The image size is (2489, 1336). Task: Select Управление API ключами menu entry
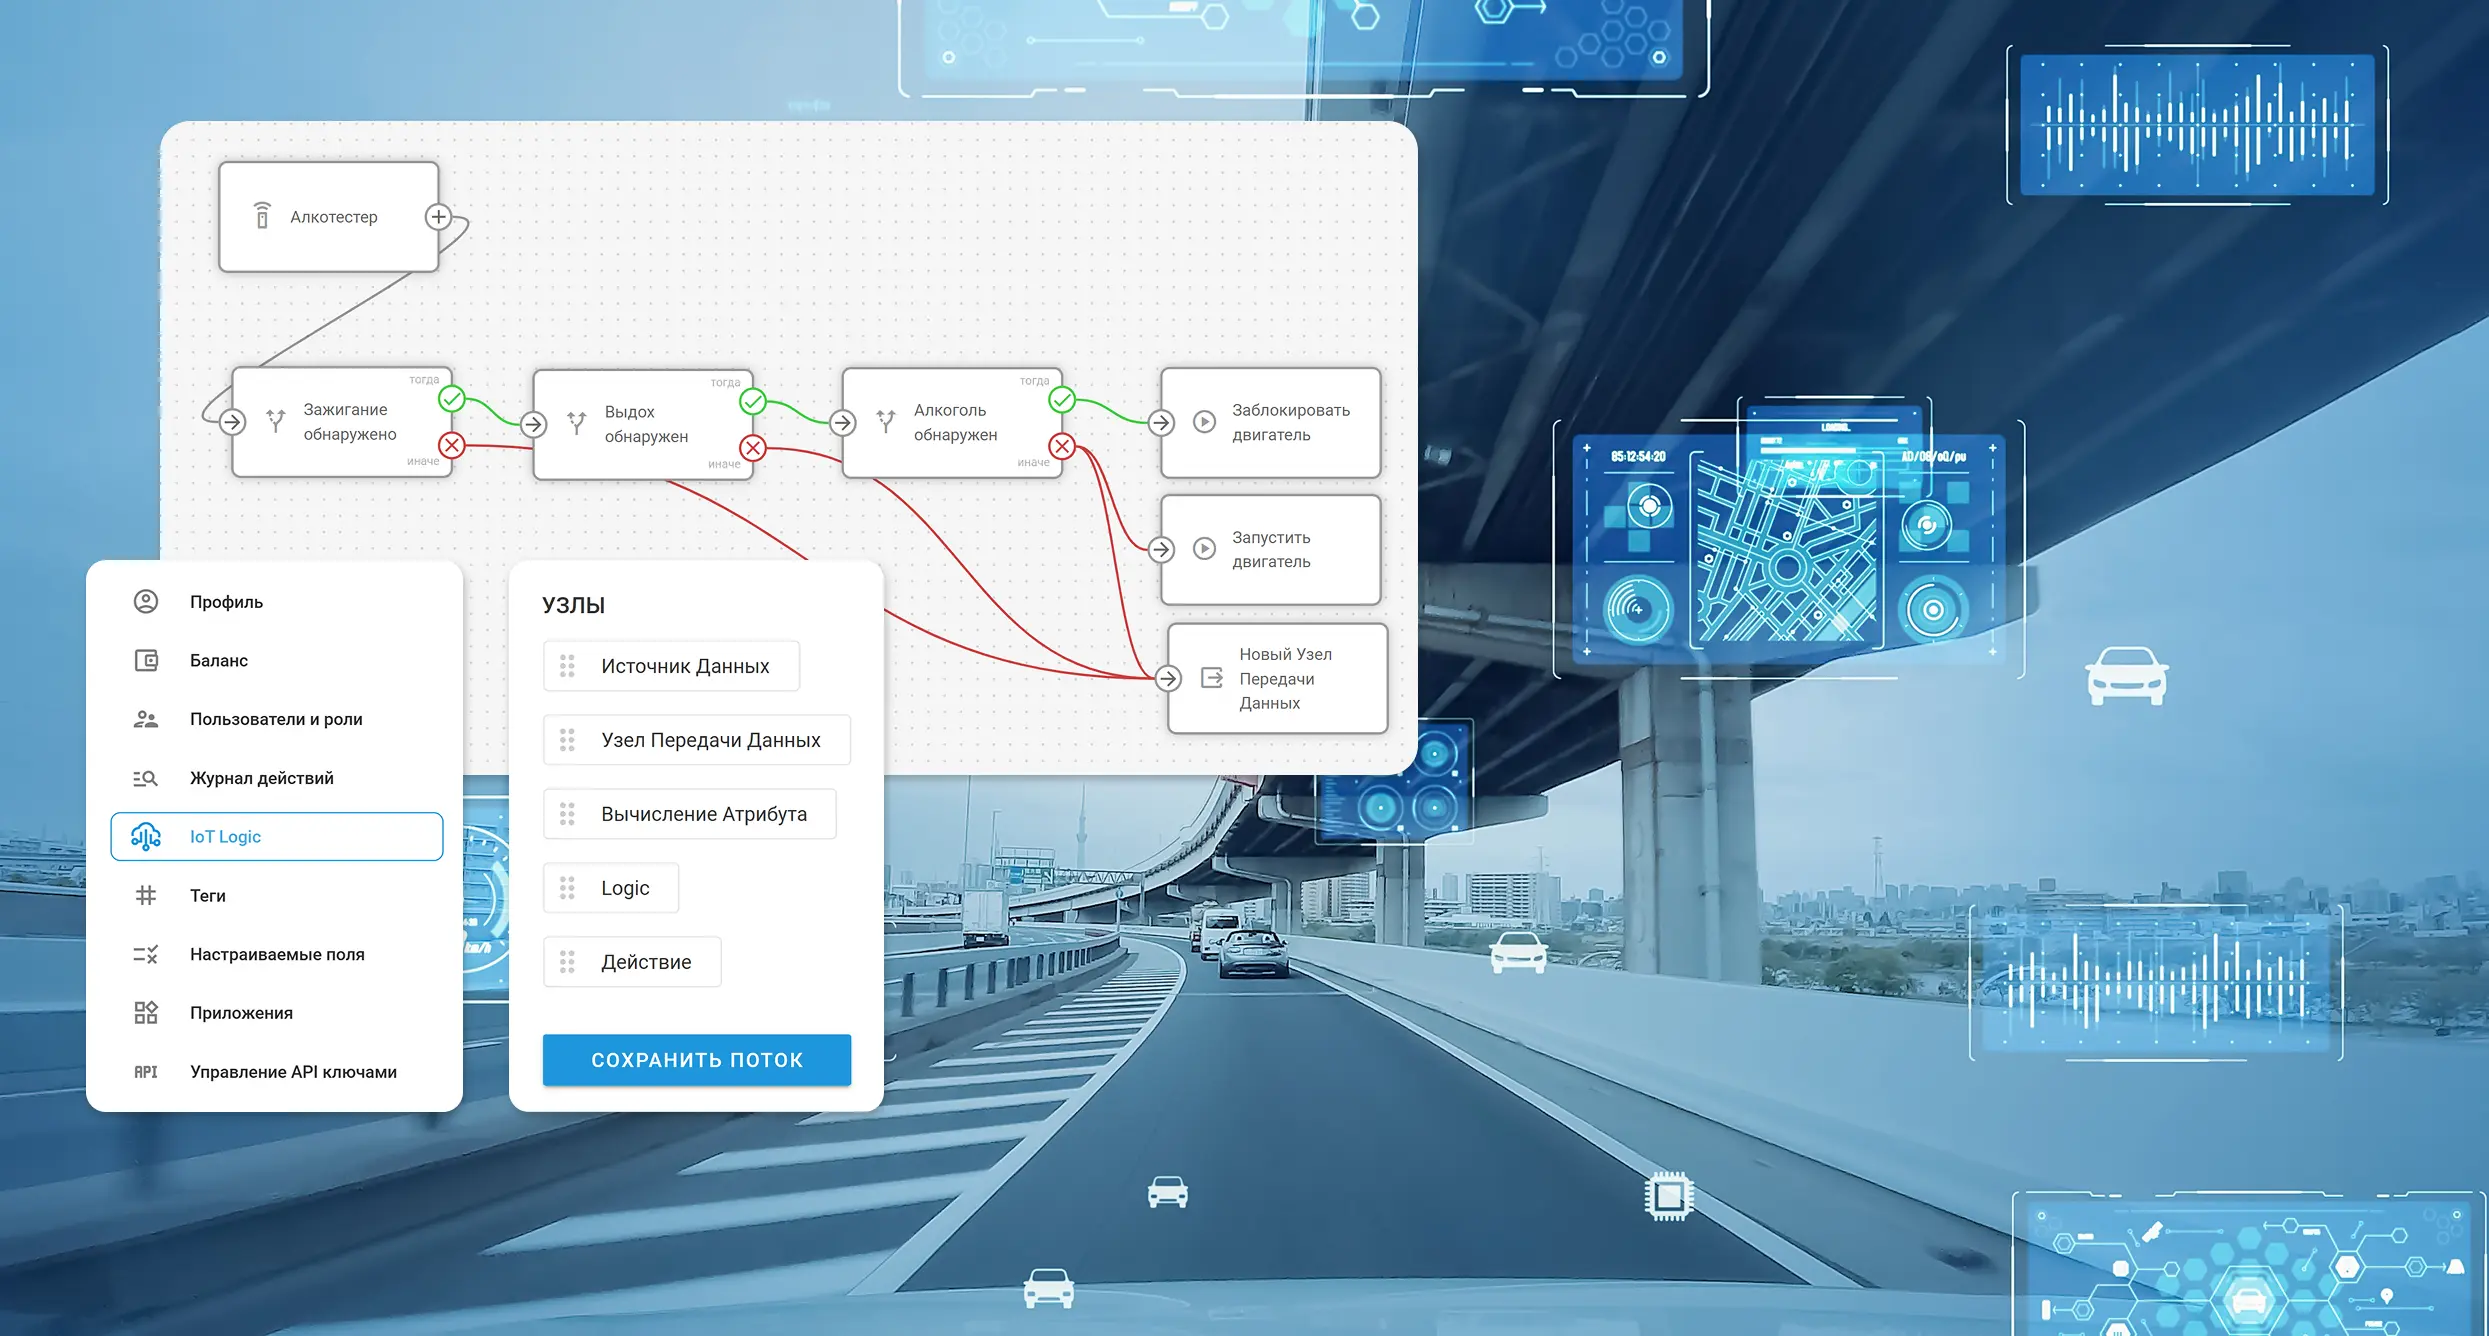point(293,1072)
